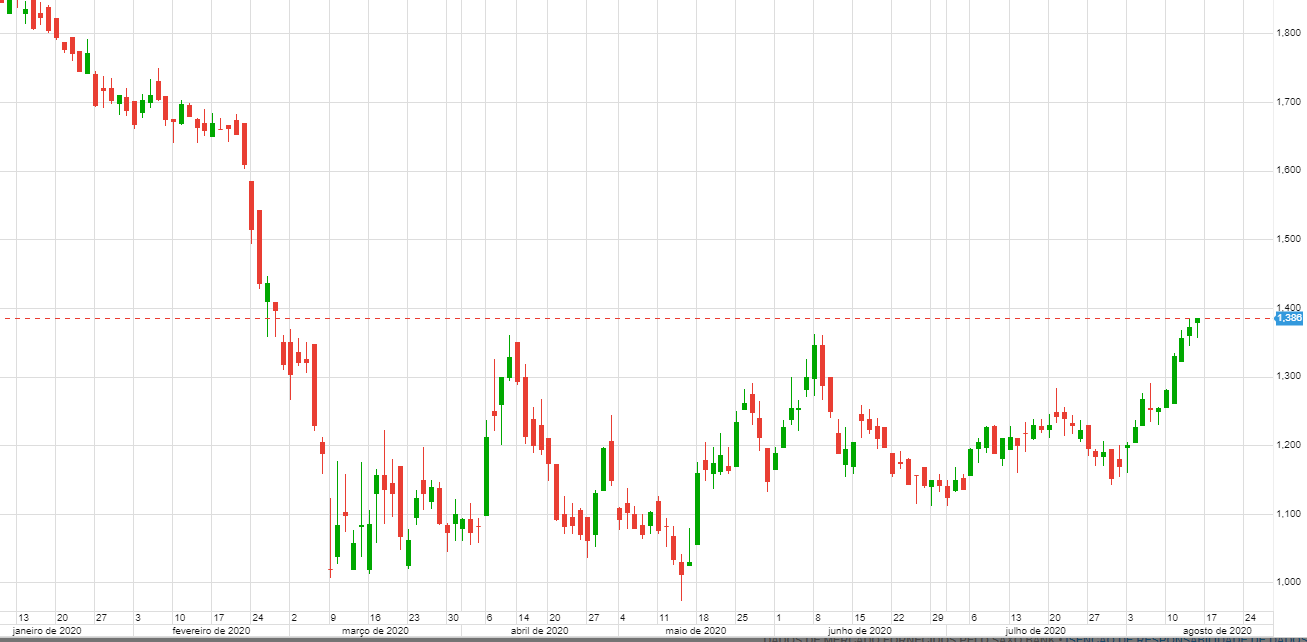Image resolution: width=1307 pixels, height=642 pixels.
Task: Click the day label 16 in March
Action: pos(375,617)
